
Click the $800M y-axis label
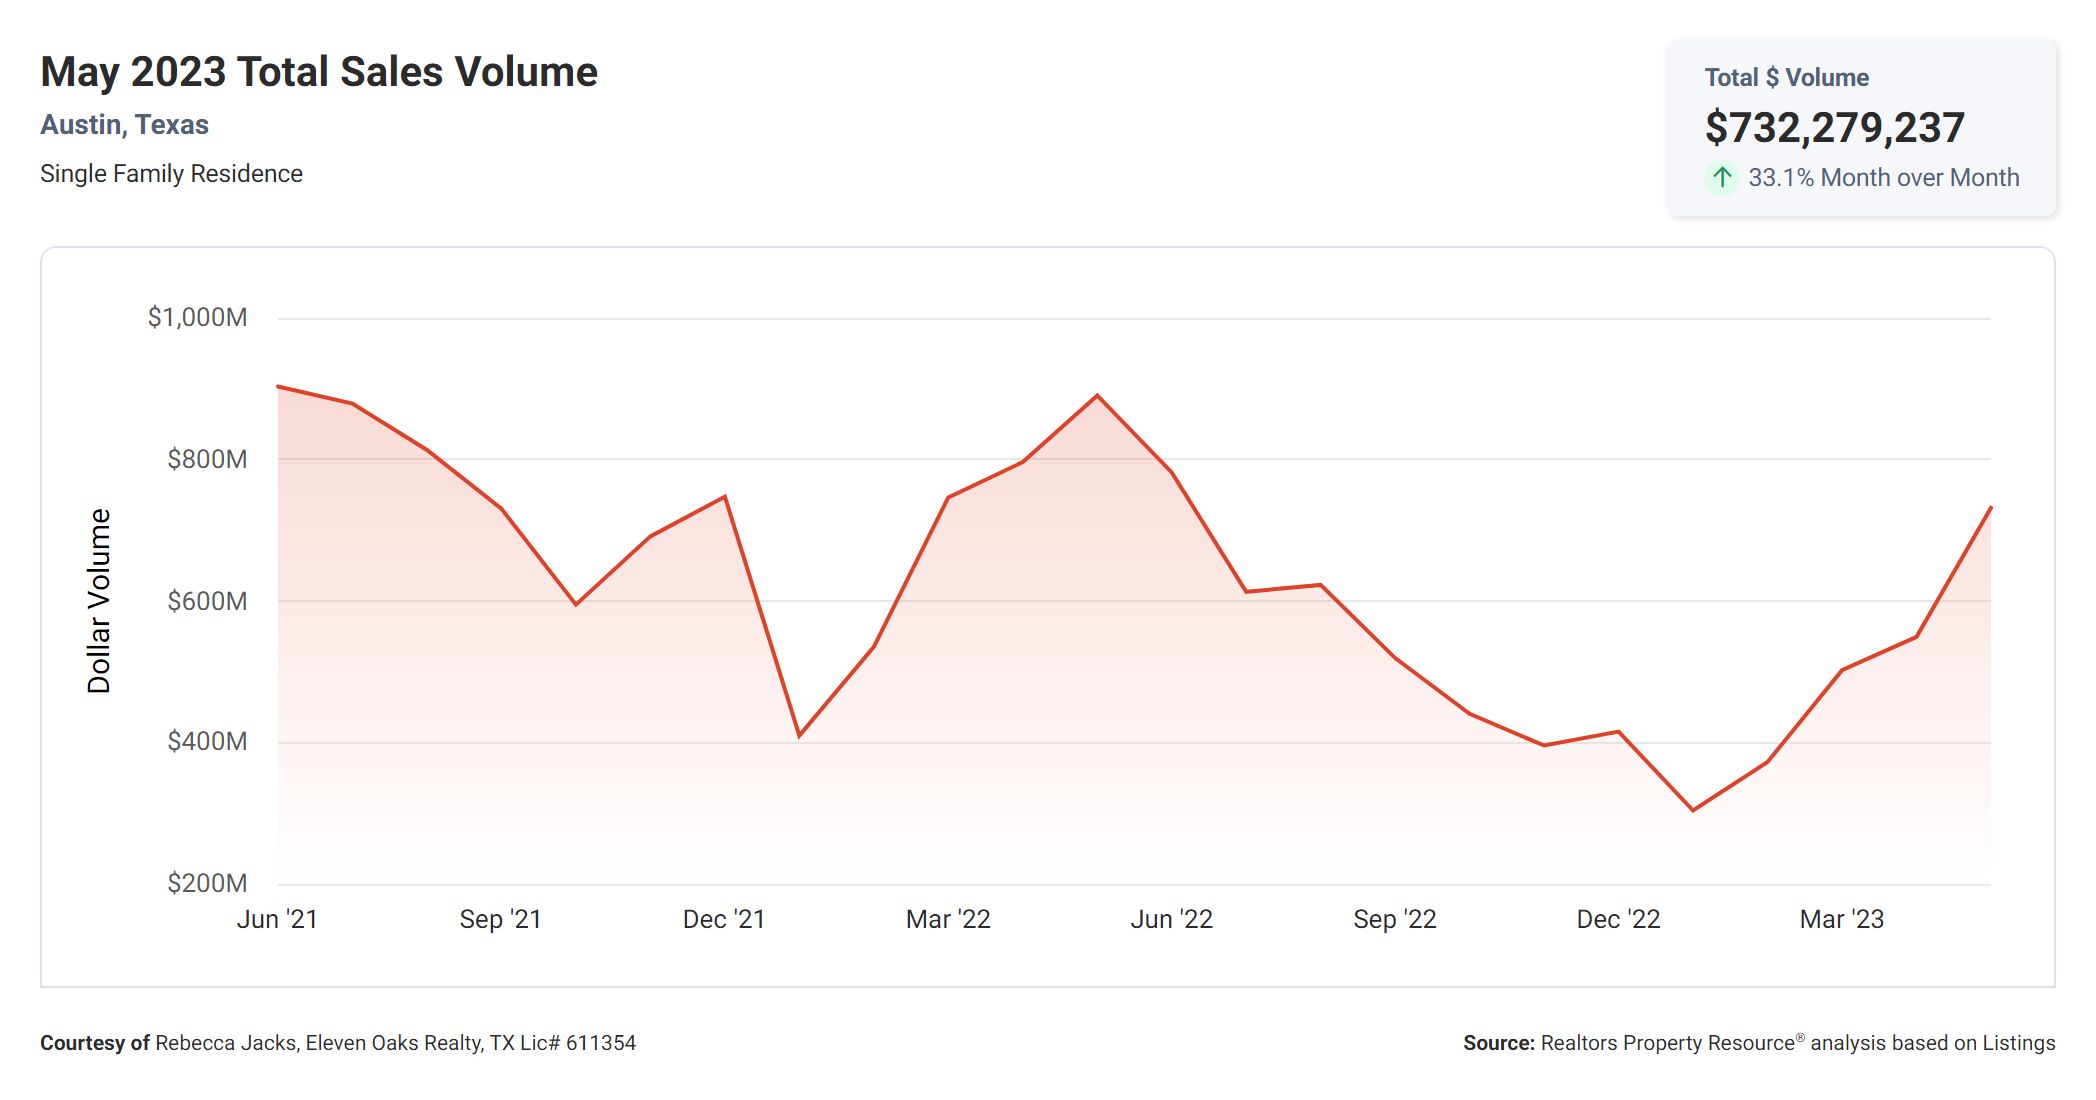(x=207, y=459)
